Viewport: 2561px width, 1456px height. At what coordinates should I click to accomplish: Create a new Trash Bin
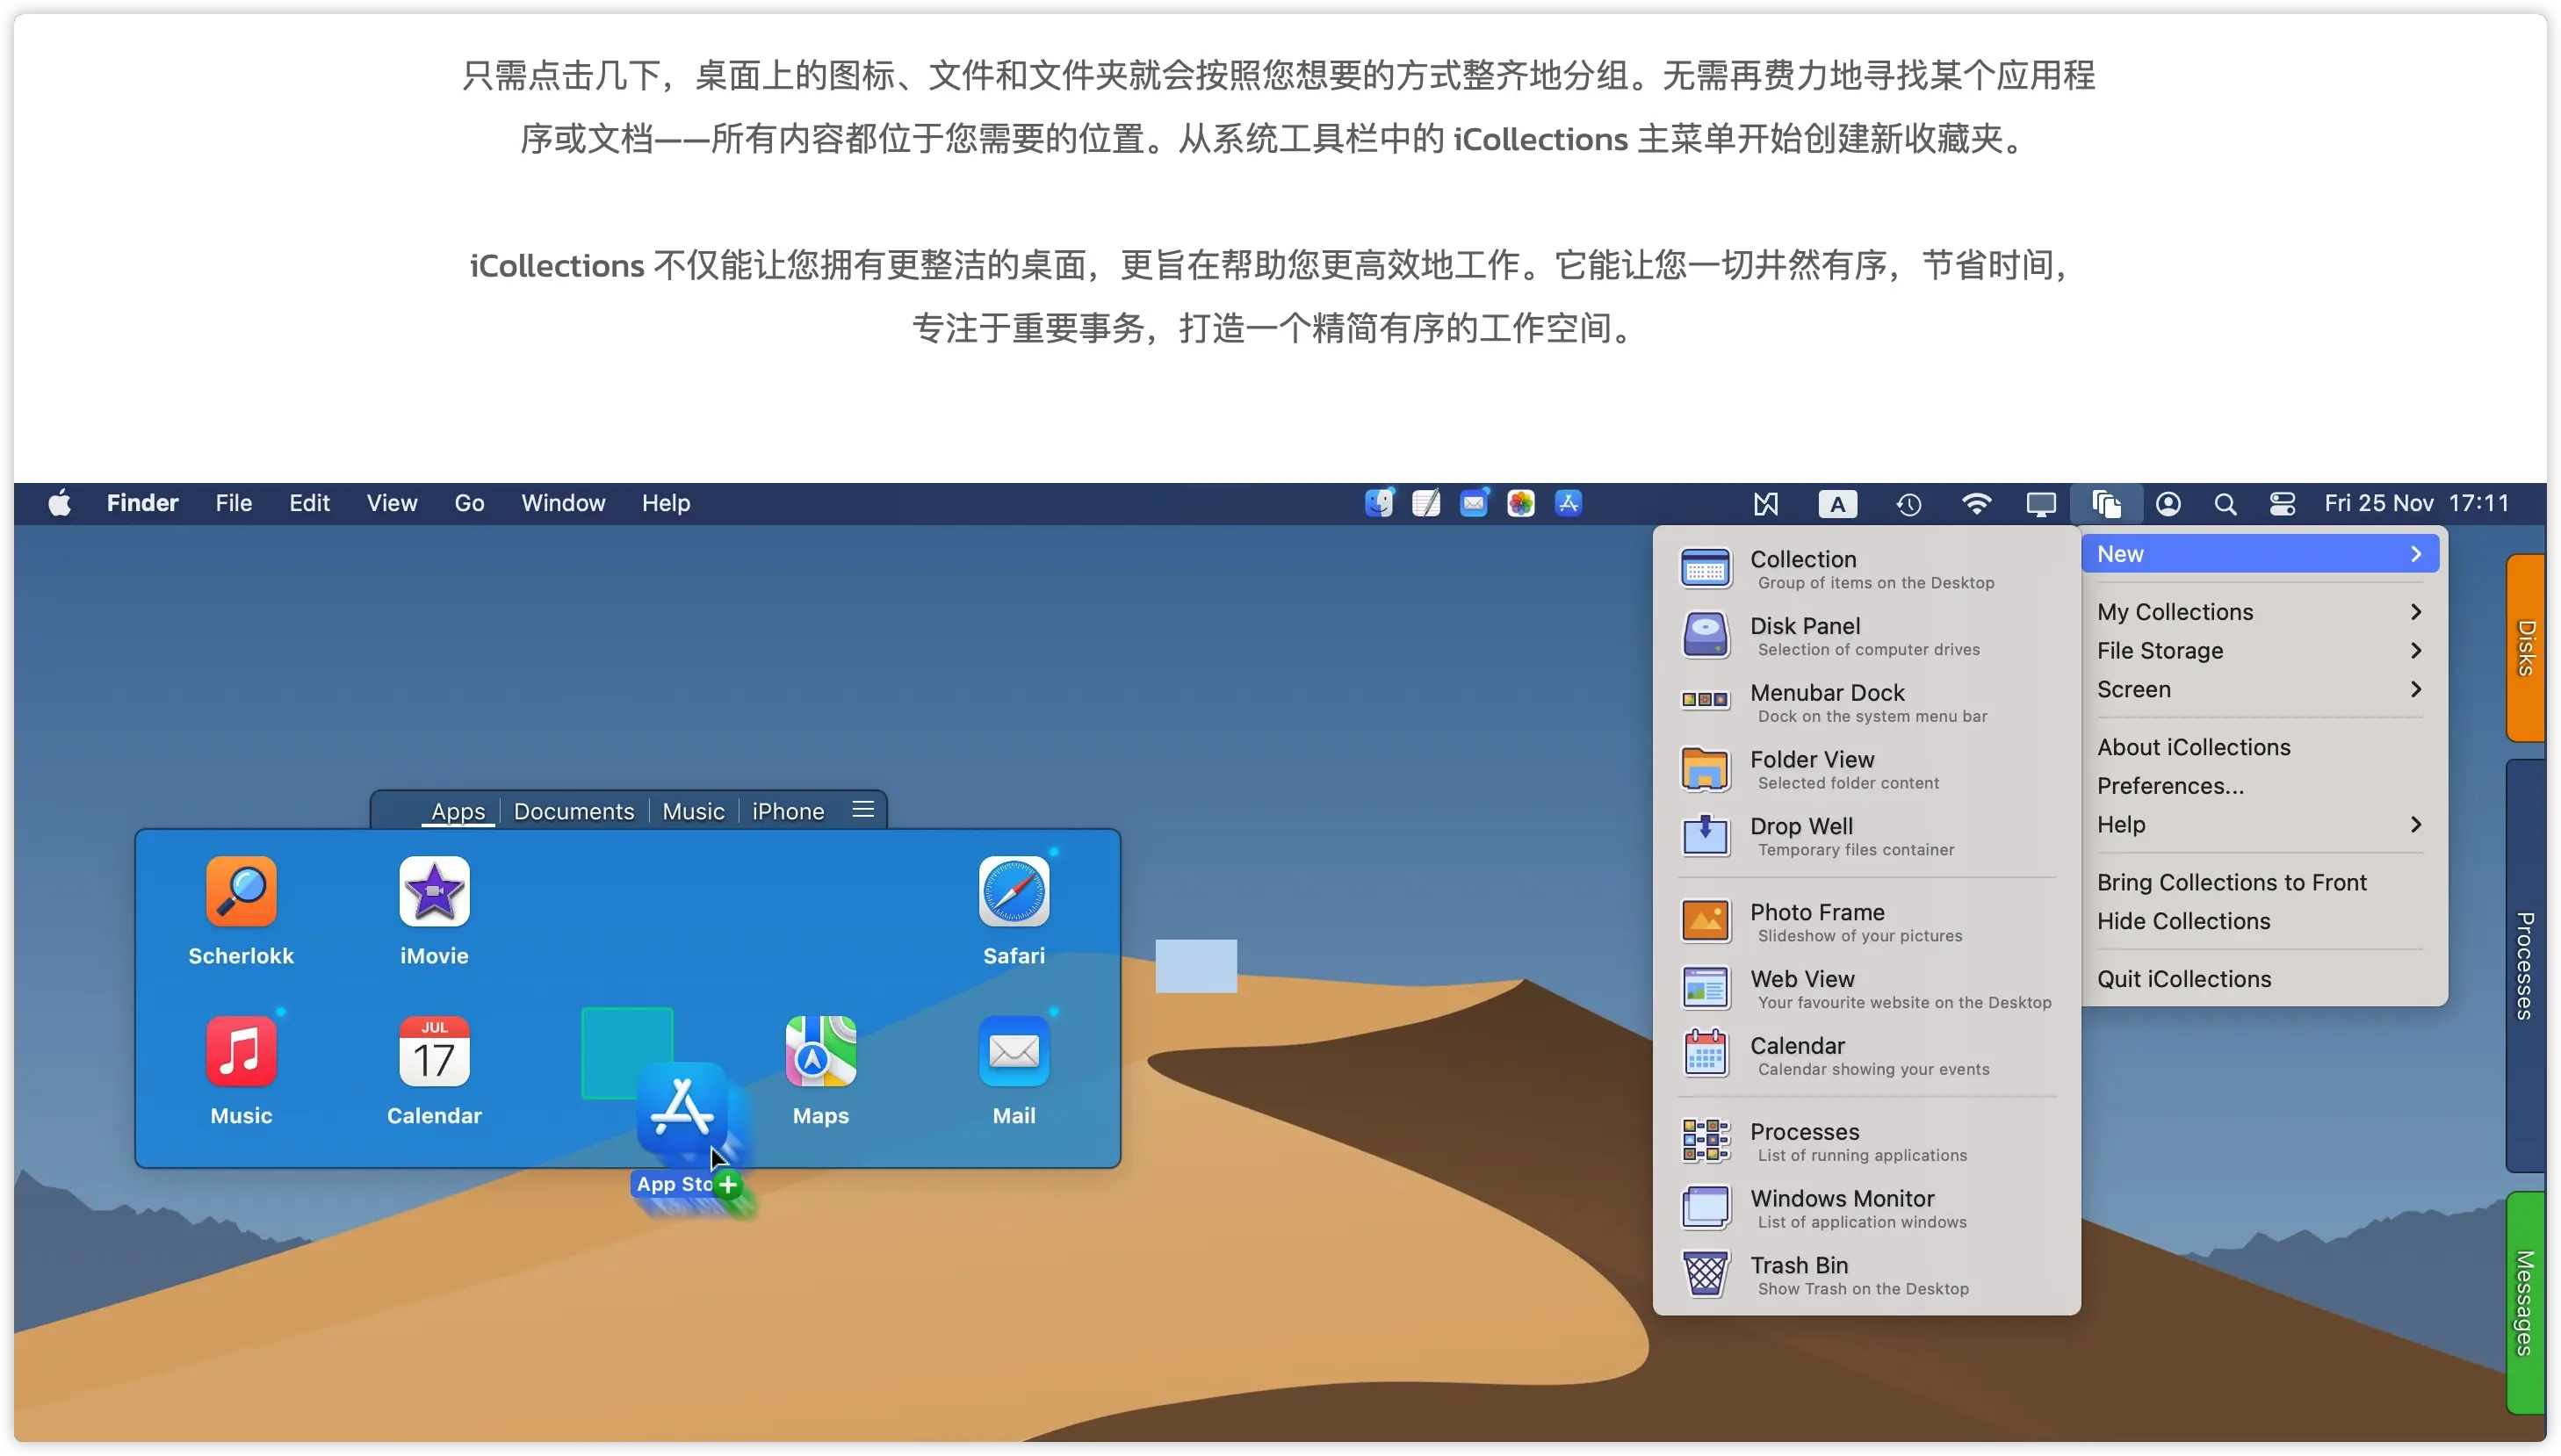(x=1866, y=1276)
